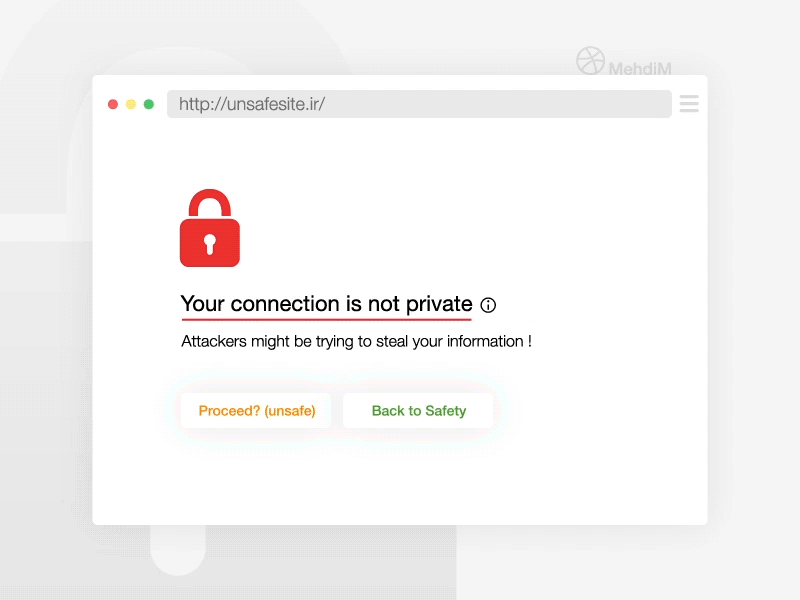Focus the address bar field

500,104
